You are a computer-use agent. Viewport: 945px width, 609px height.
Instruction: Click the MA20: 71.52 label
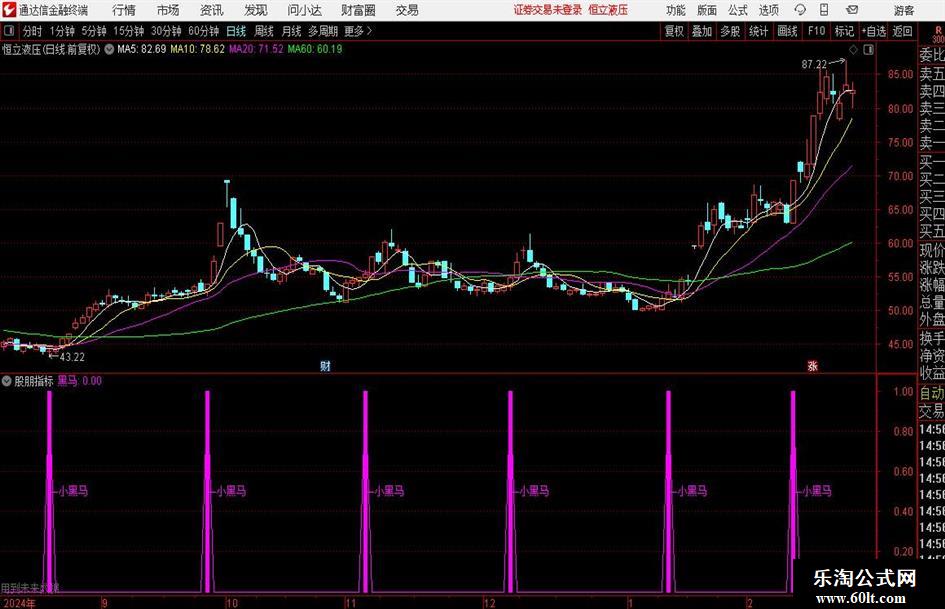tap(256, 49)
